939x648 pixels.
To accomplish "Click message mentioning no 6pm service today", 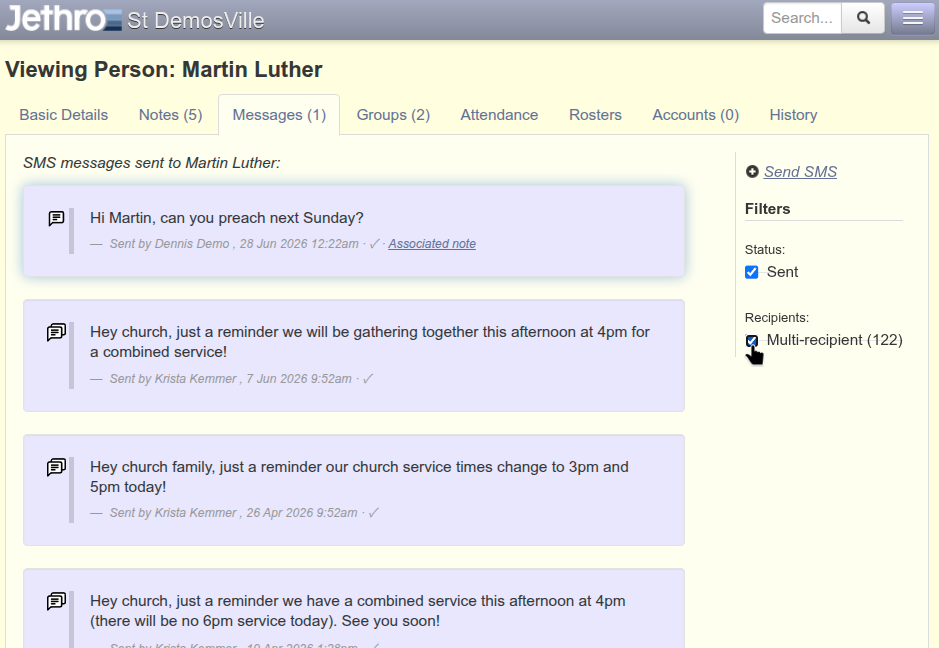I will click(x=358, y=611).
